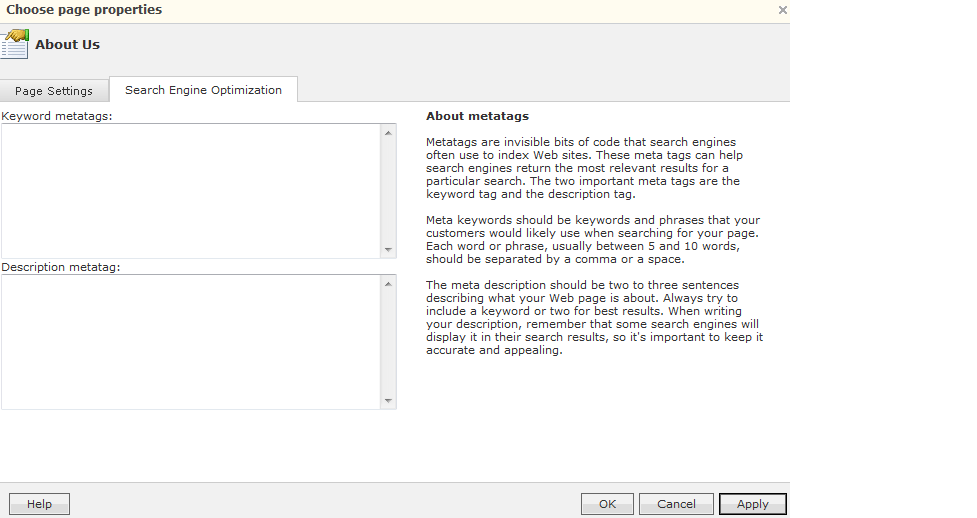The image size is (977, 518).
Task: Click Keyword metatags scrollbar down arrow
Action: 388,249
